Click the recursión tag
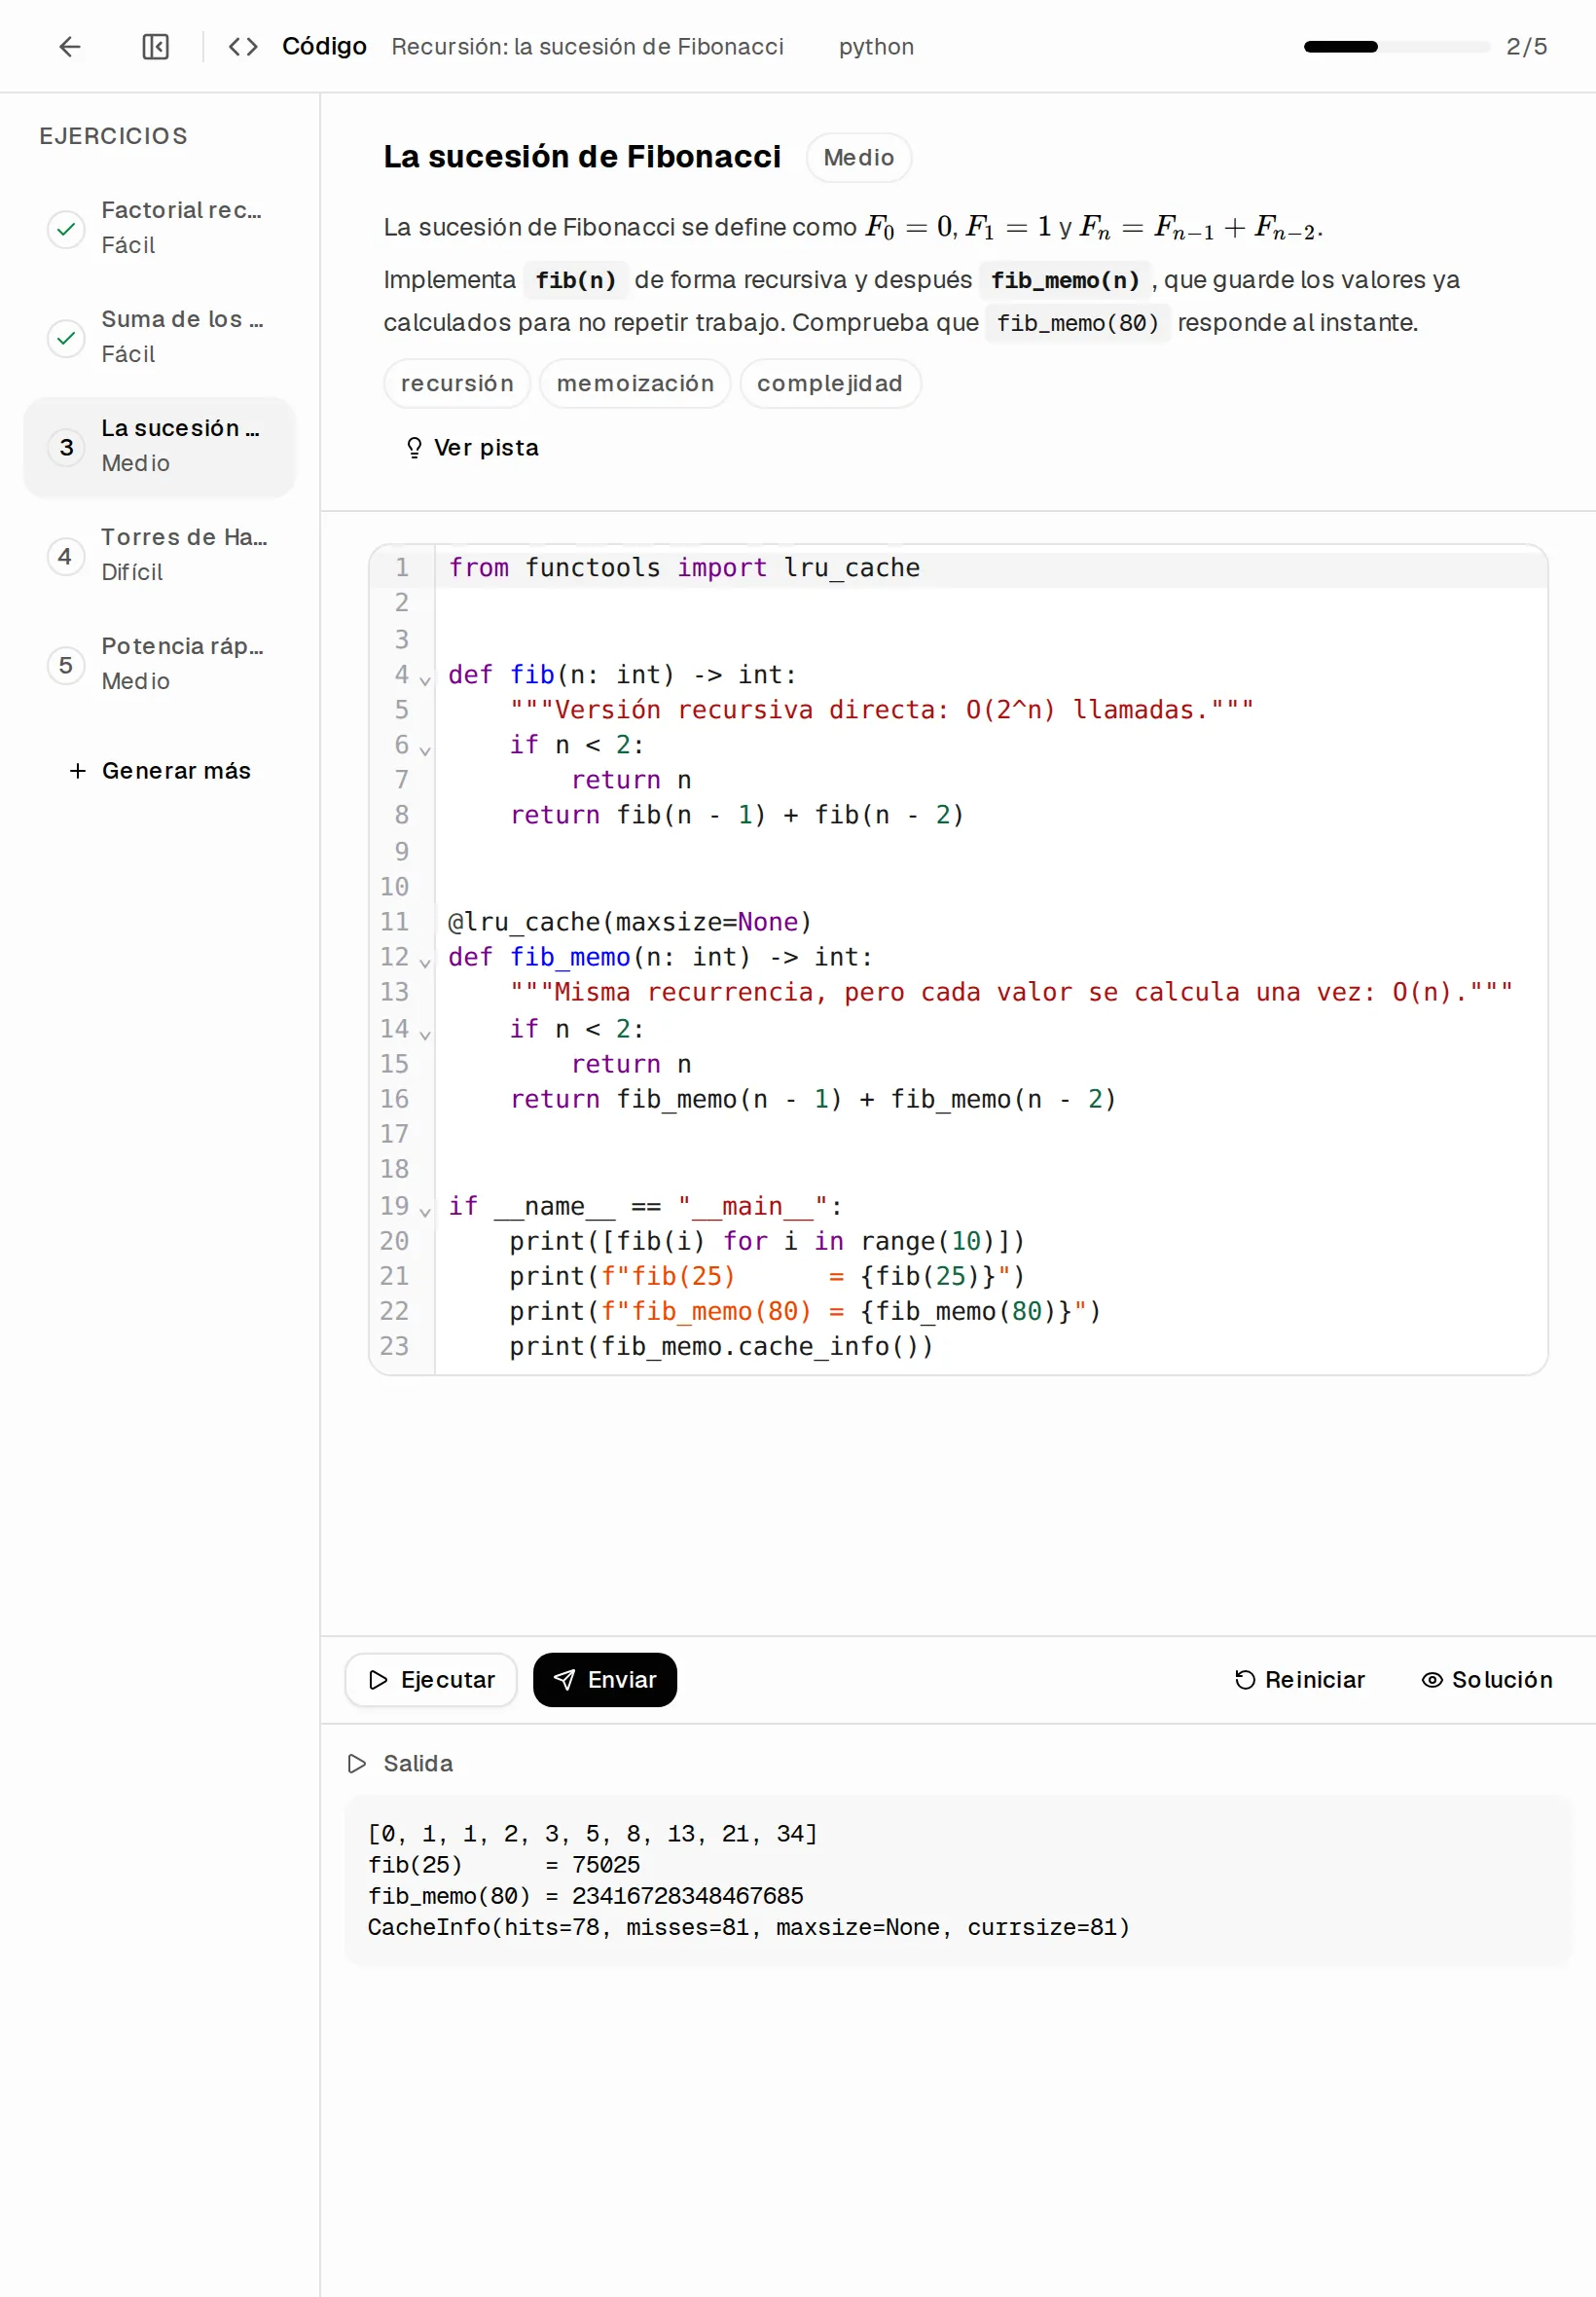 457,383
